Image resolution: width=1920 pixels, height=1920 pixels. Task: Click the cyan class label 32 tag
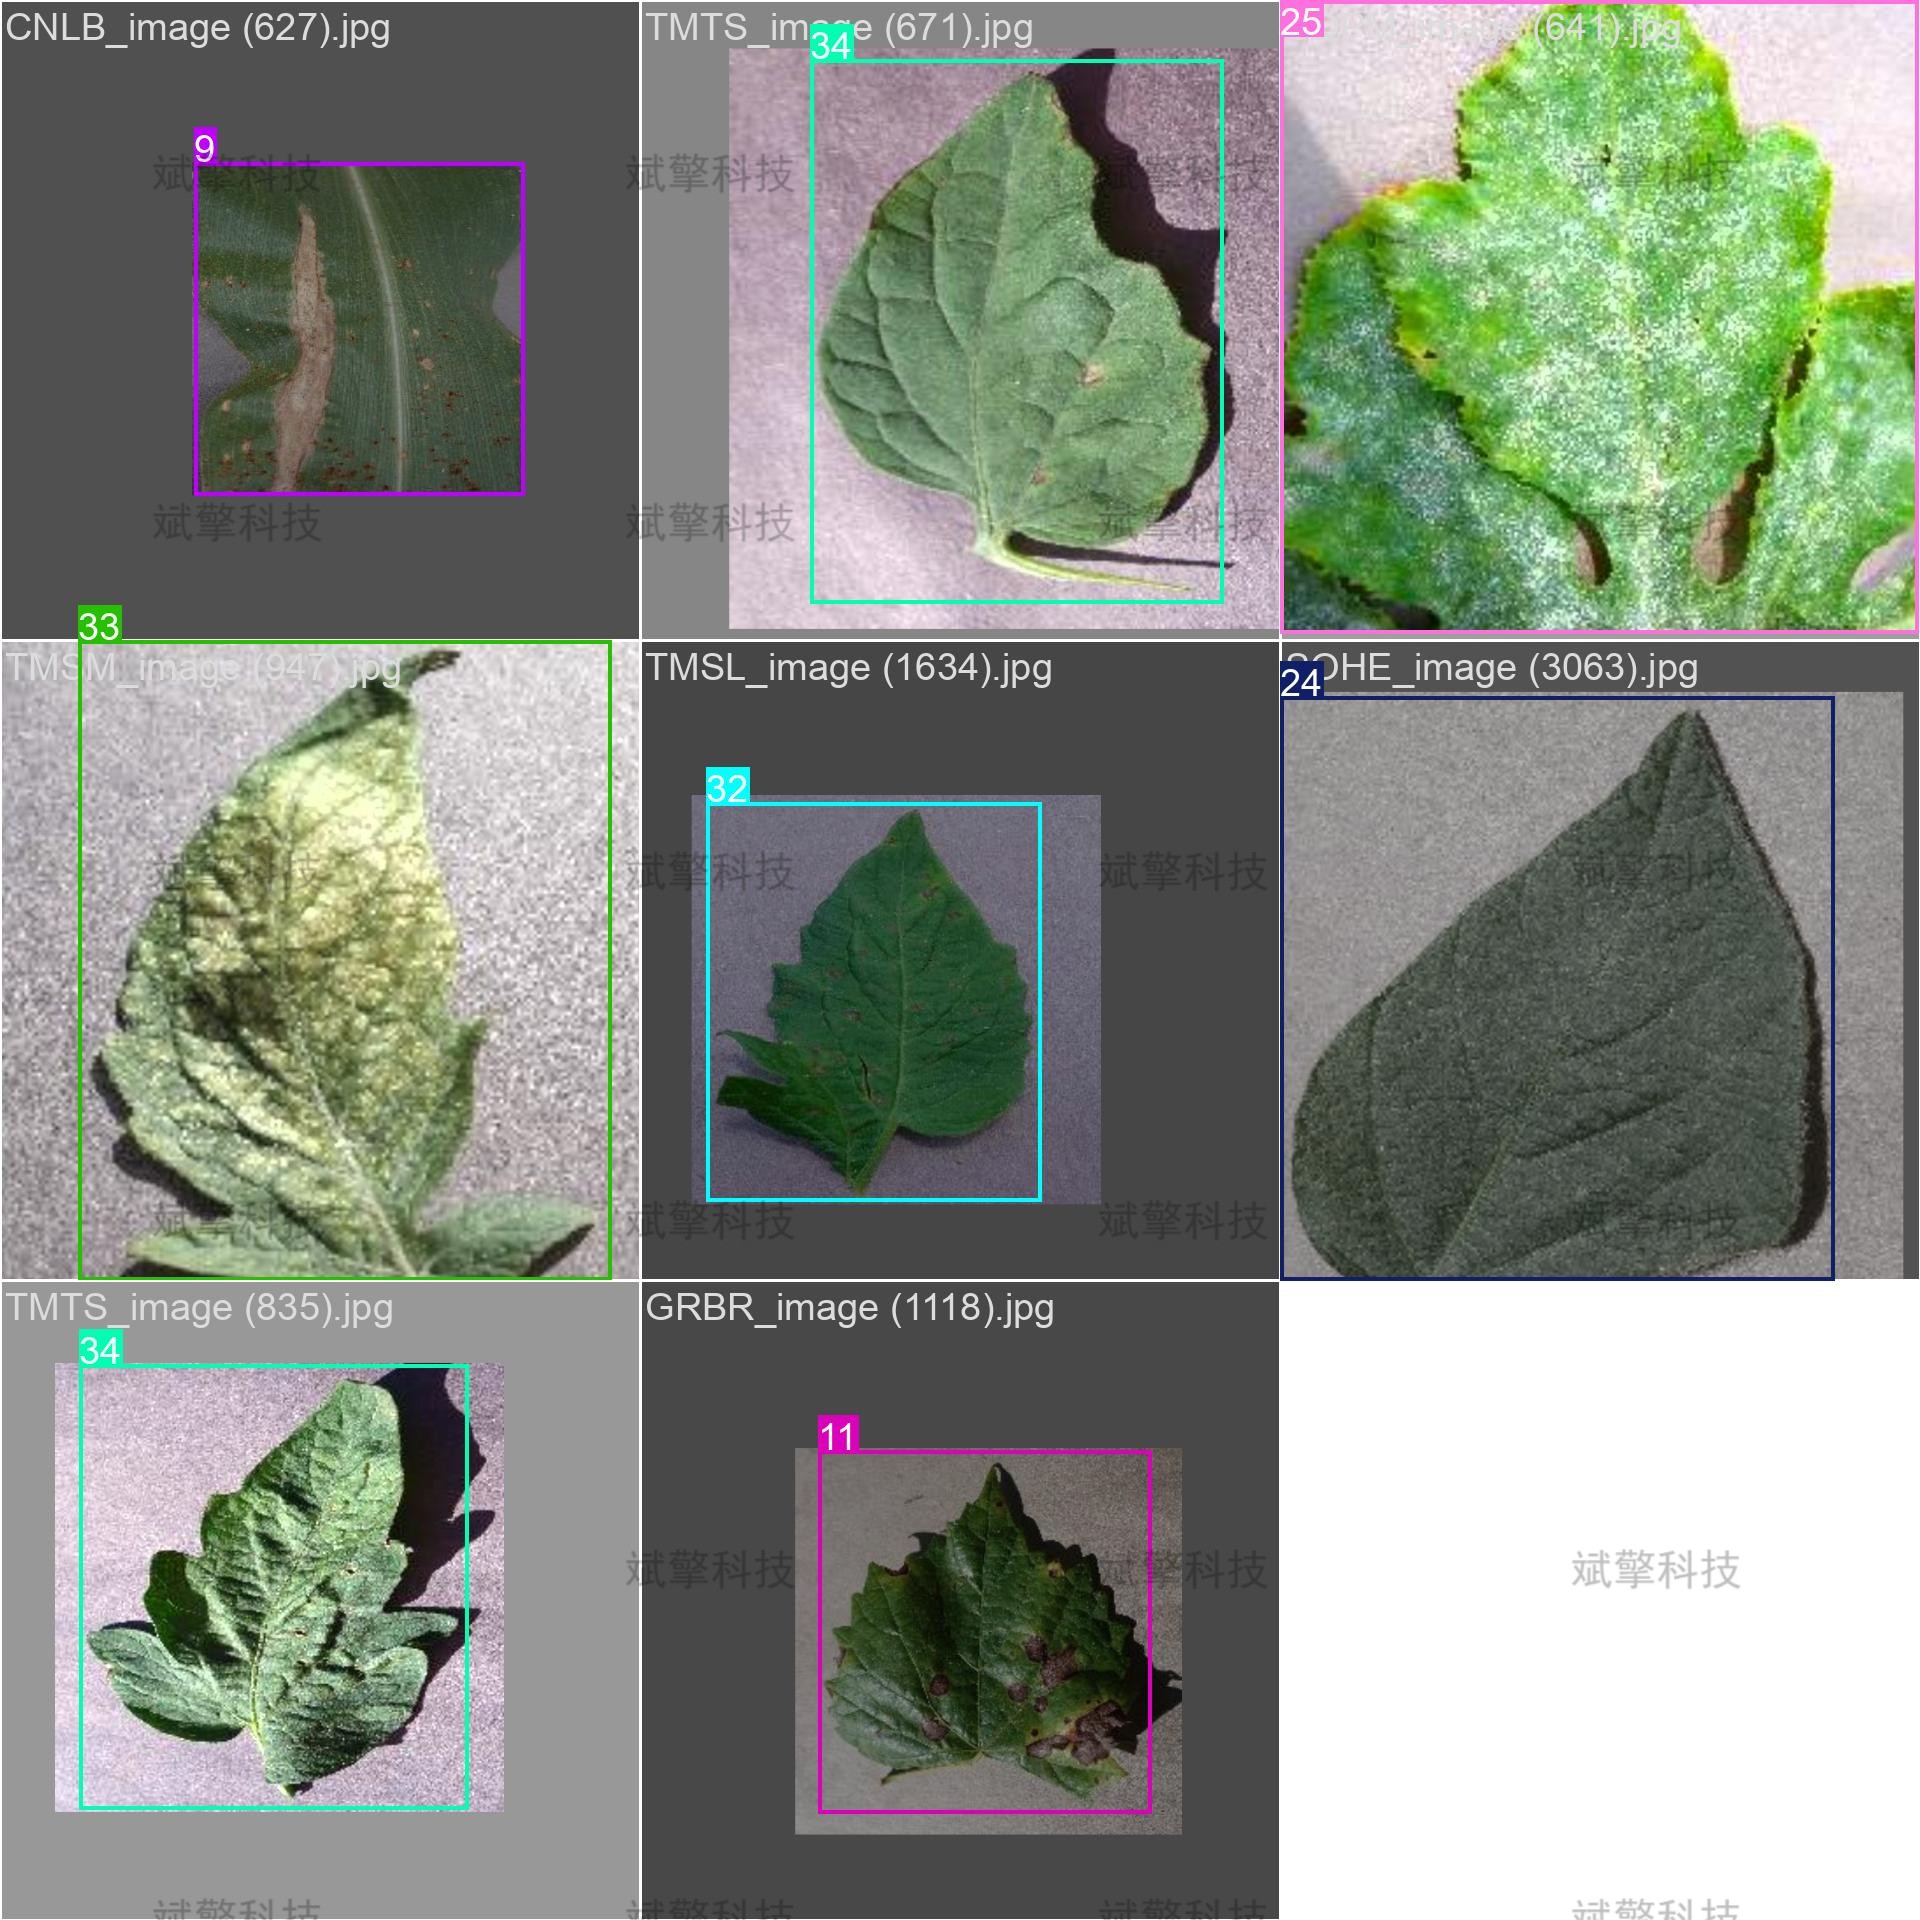point(727,788)
